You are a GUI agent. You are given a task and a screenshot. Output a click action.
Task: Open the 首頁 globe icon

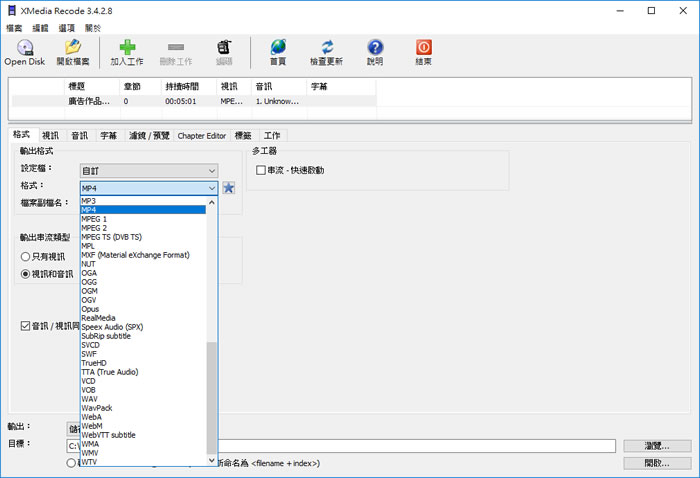pyautogui.click(x=278, y=47)
